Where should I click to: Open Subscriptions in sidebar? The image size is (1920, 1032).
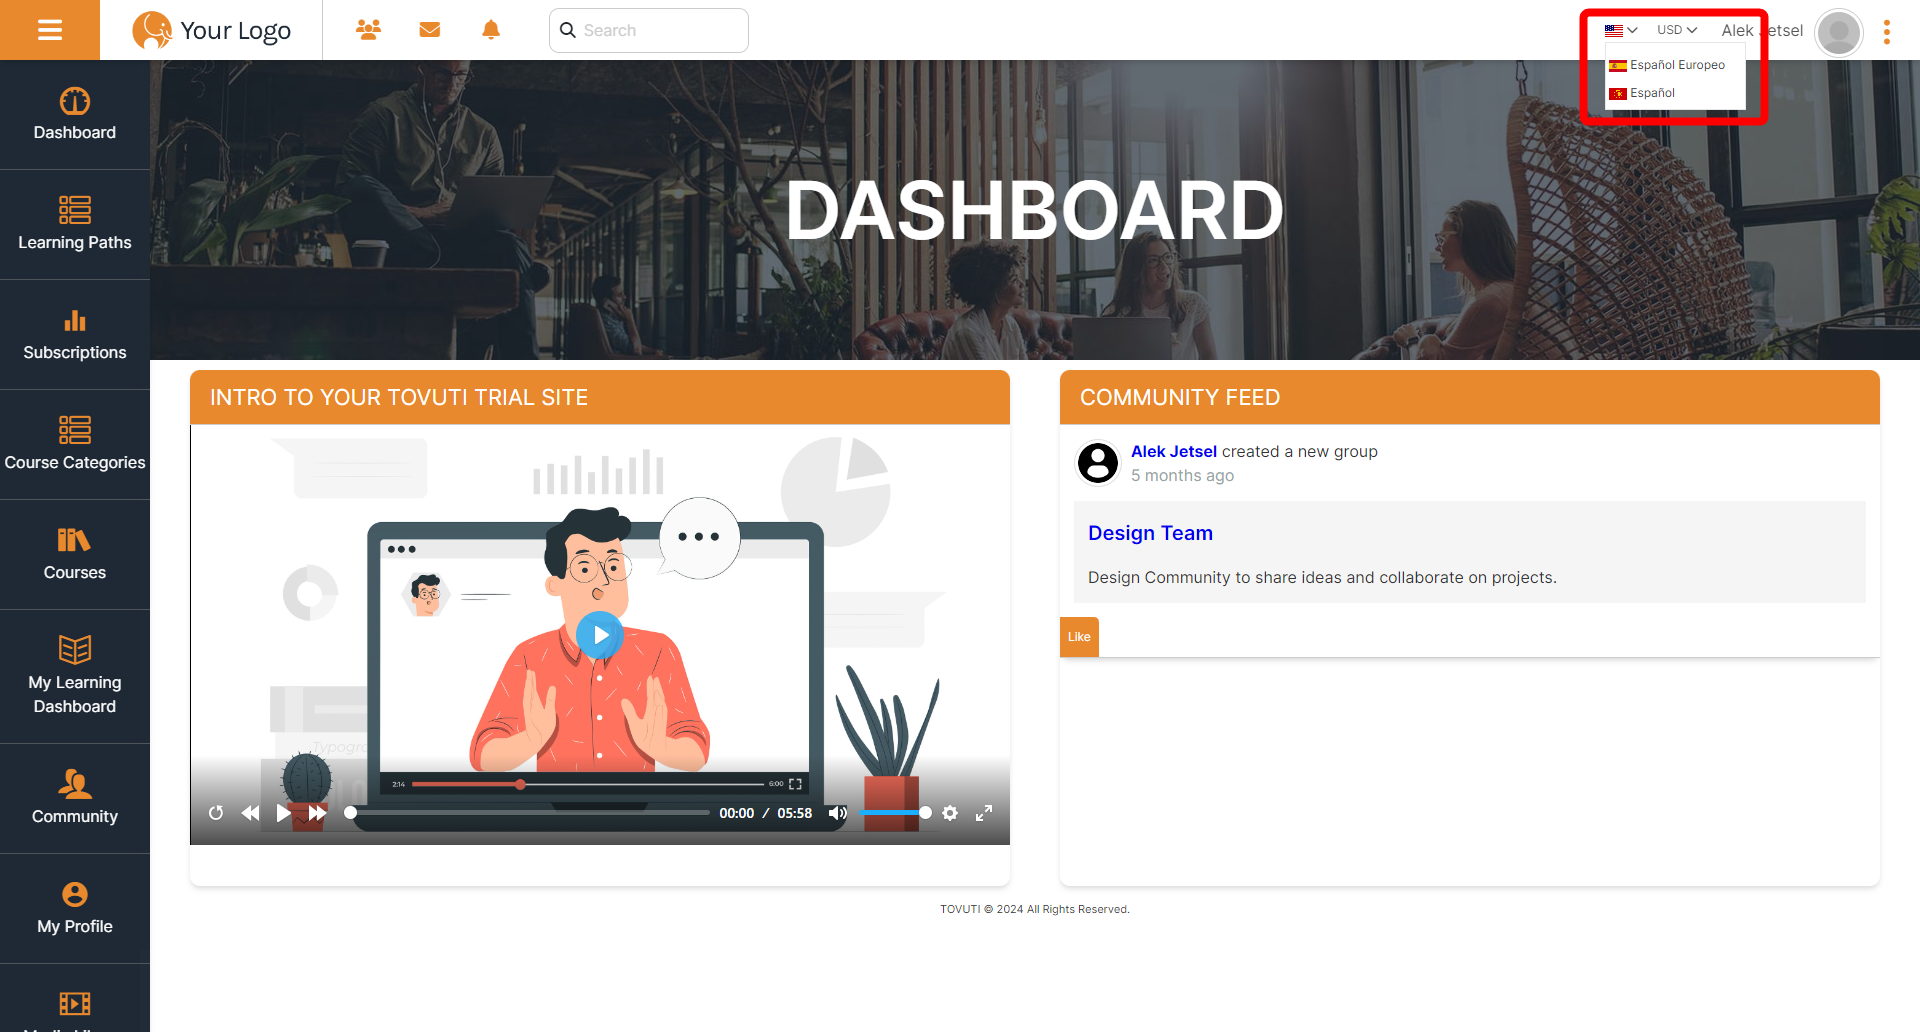pos(75,335)
